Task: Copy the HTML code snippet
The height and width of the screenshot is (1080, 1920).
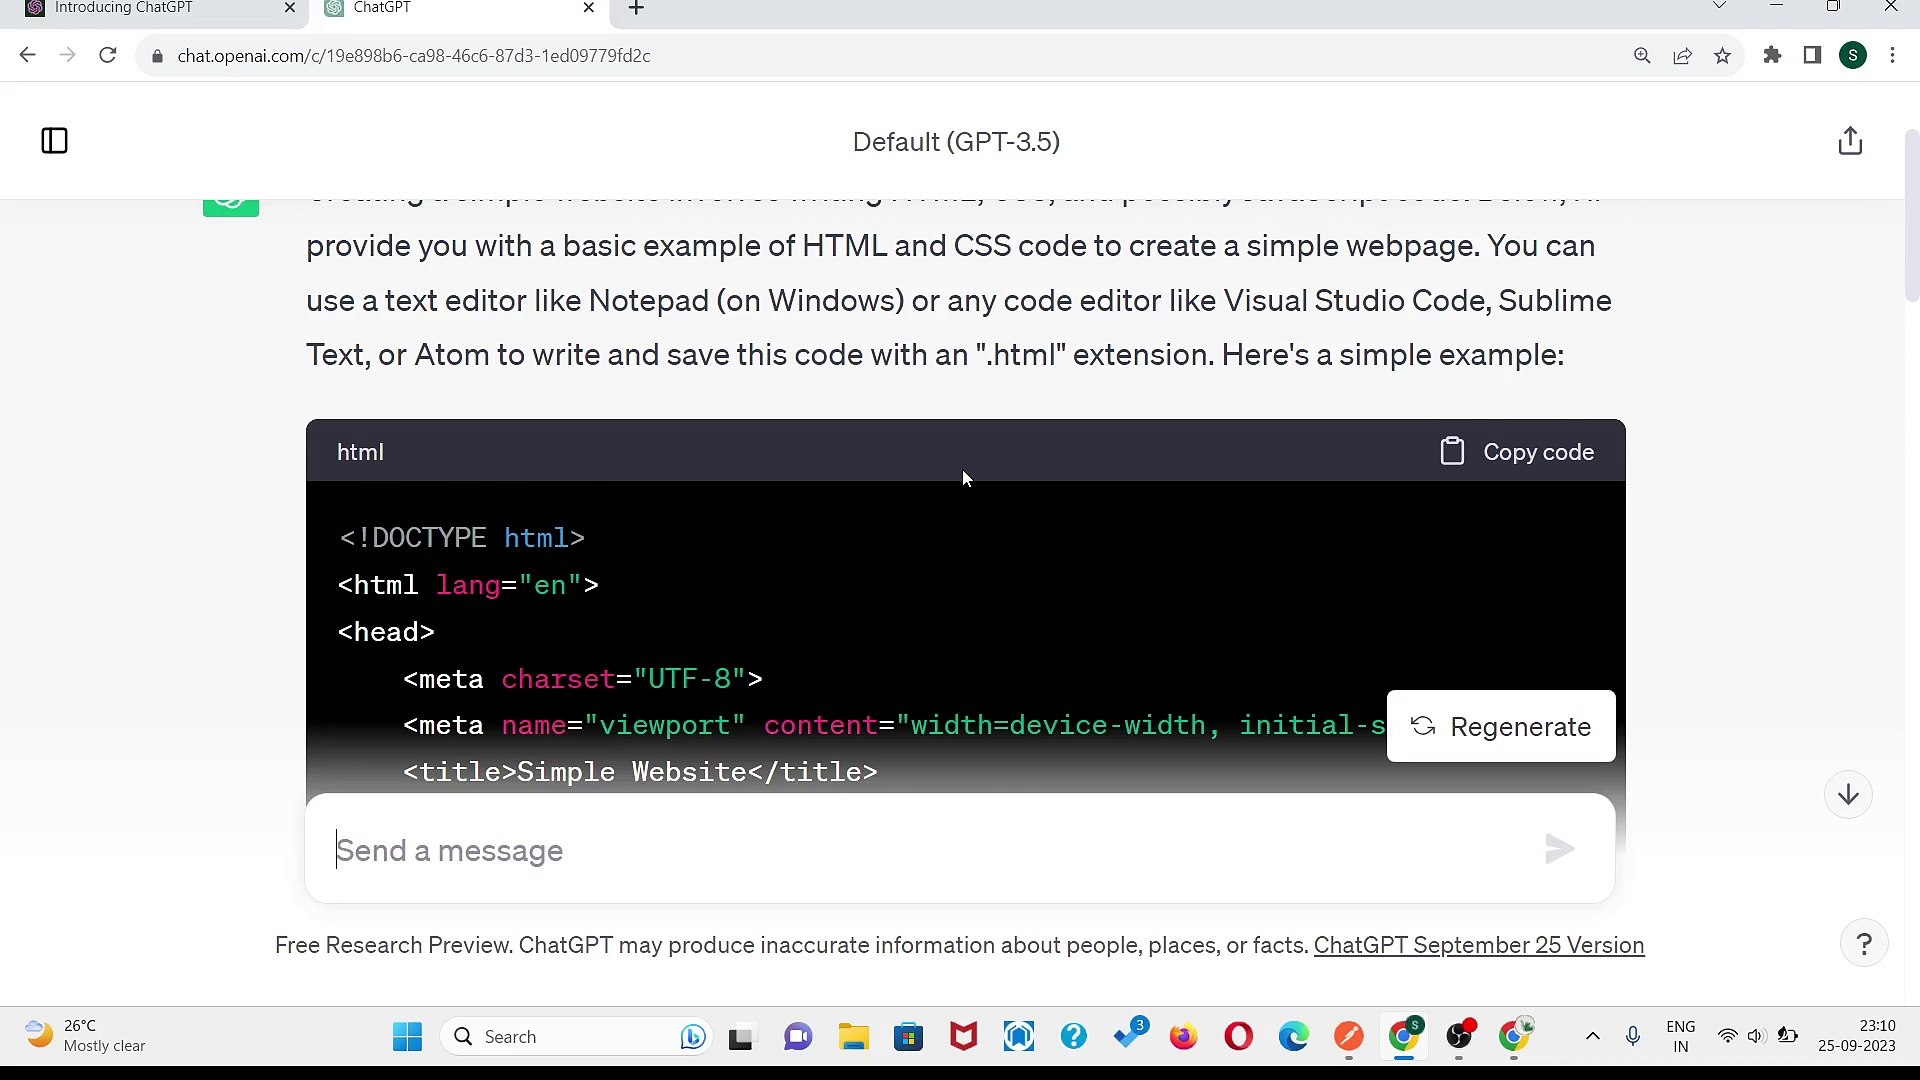Action: coord(1515,451)
